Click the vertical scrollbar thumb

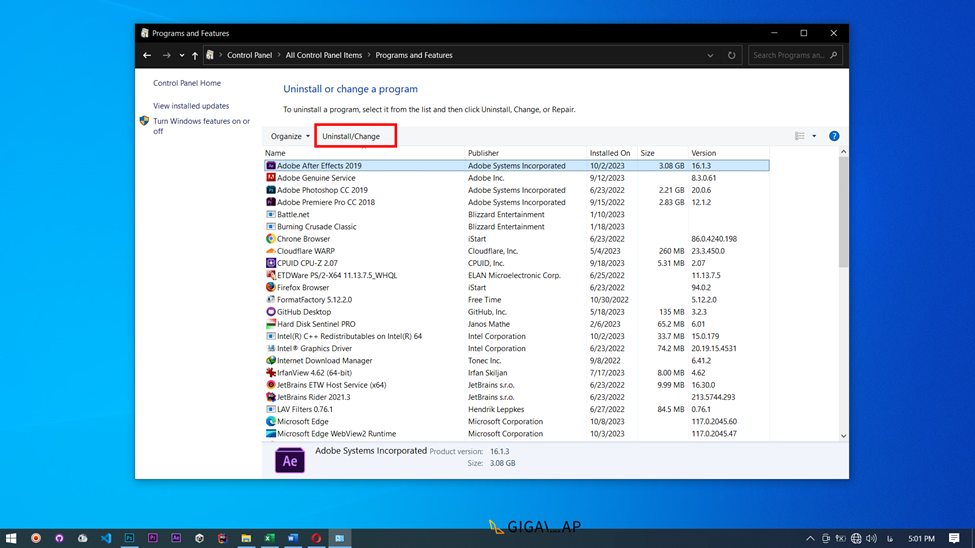pyautogui.click(x=843, y=212)
